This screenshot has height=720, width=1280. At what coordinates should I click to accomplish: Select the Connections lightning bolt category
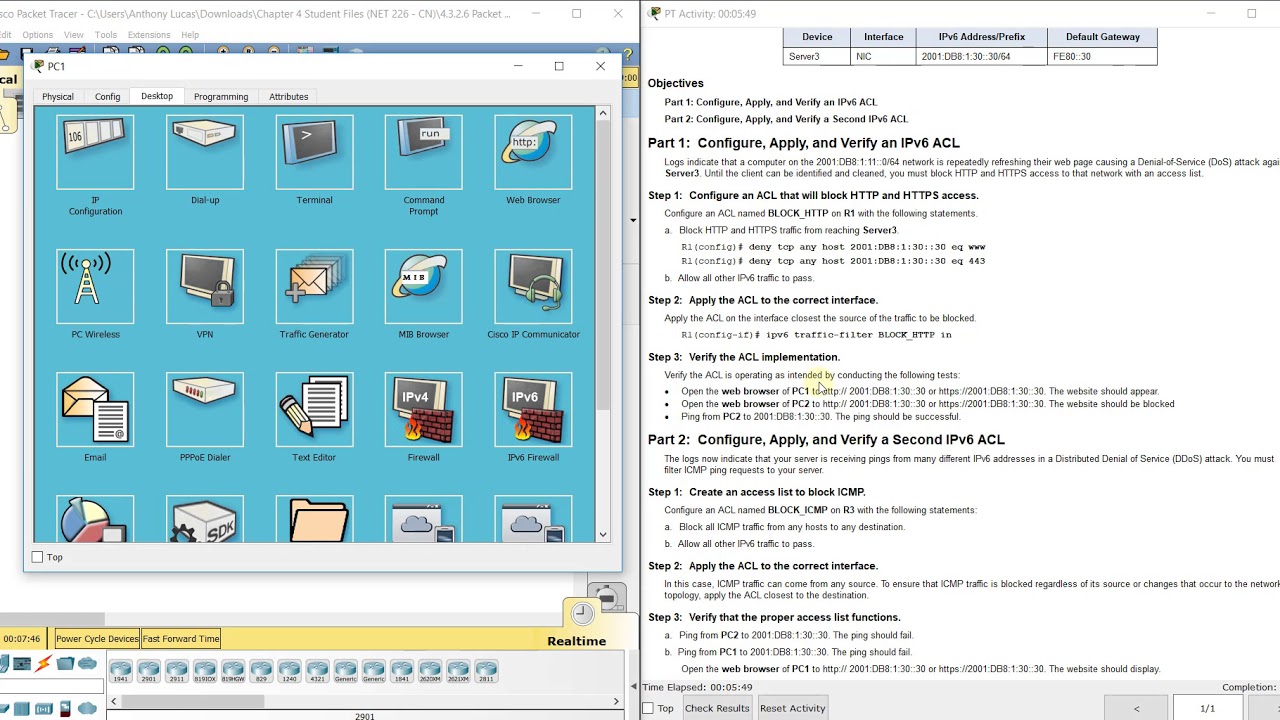[x=43, y=664]
